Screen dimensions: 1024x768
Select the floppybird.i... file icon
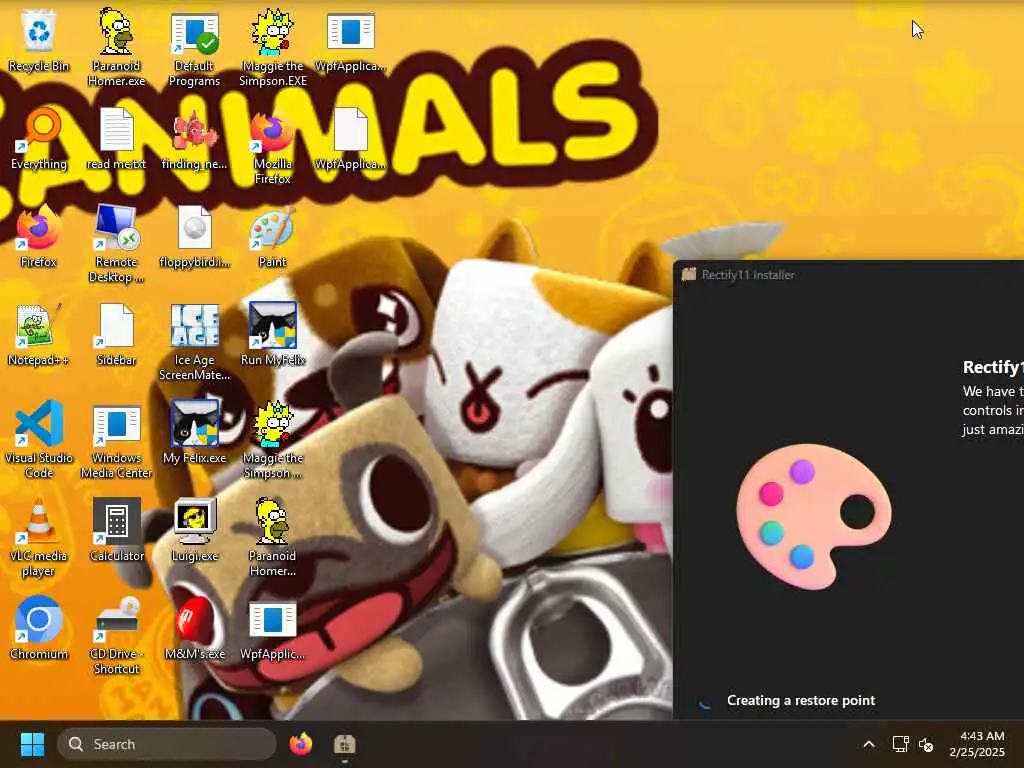point(194,236)
